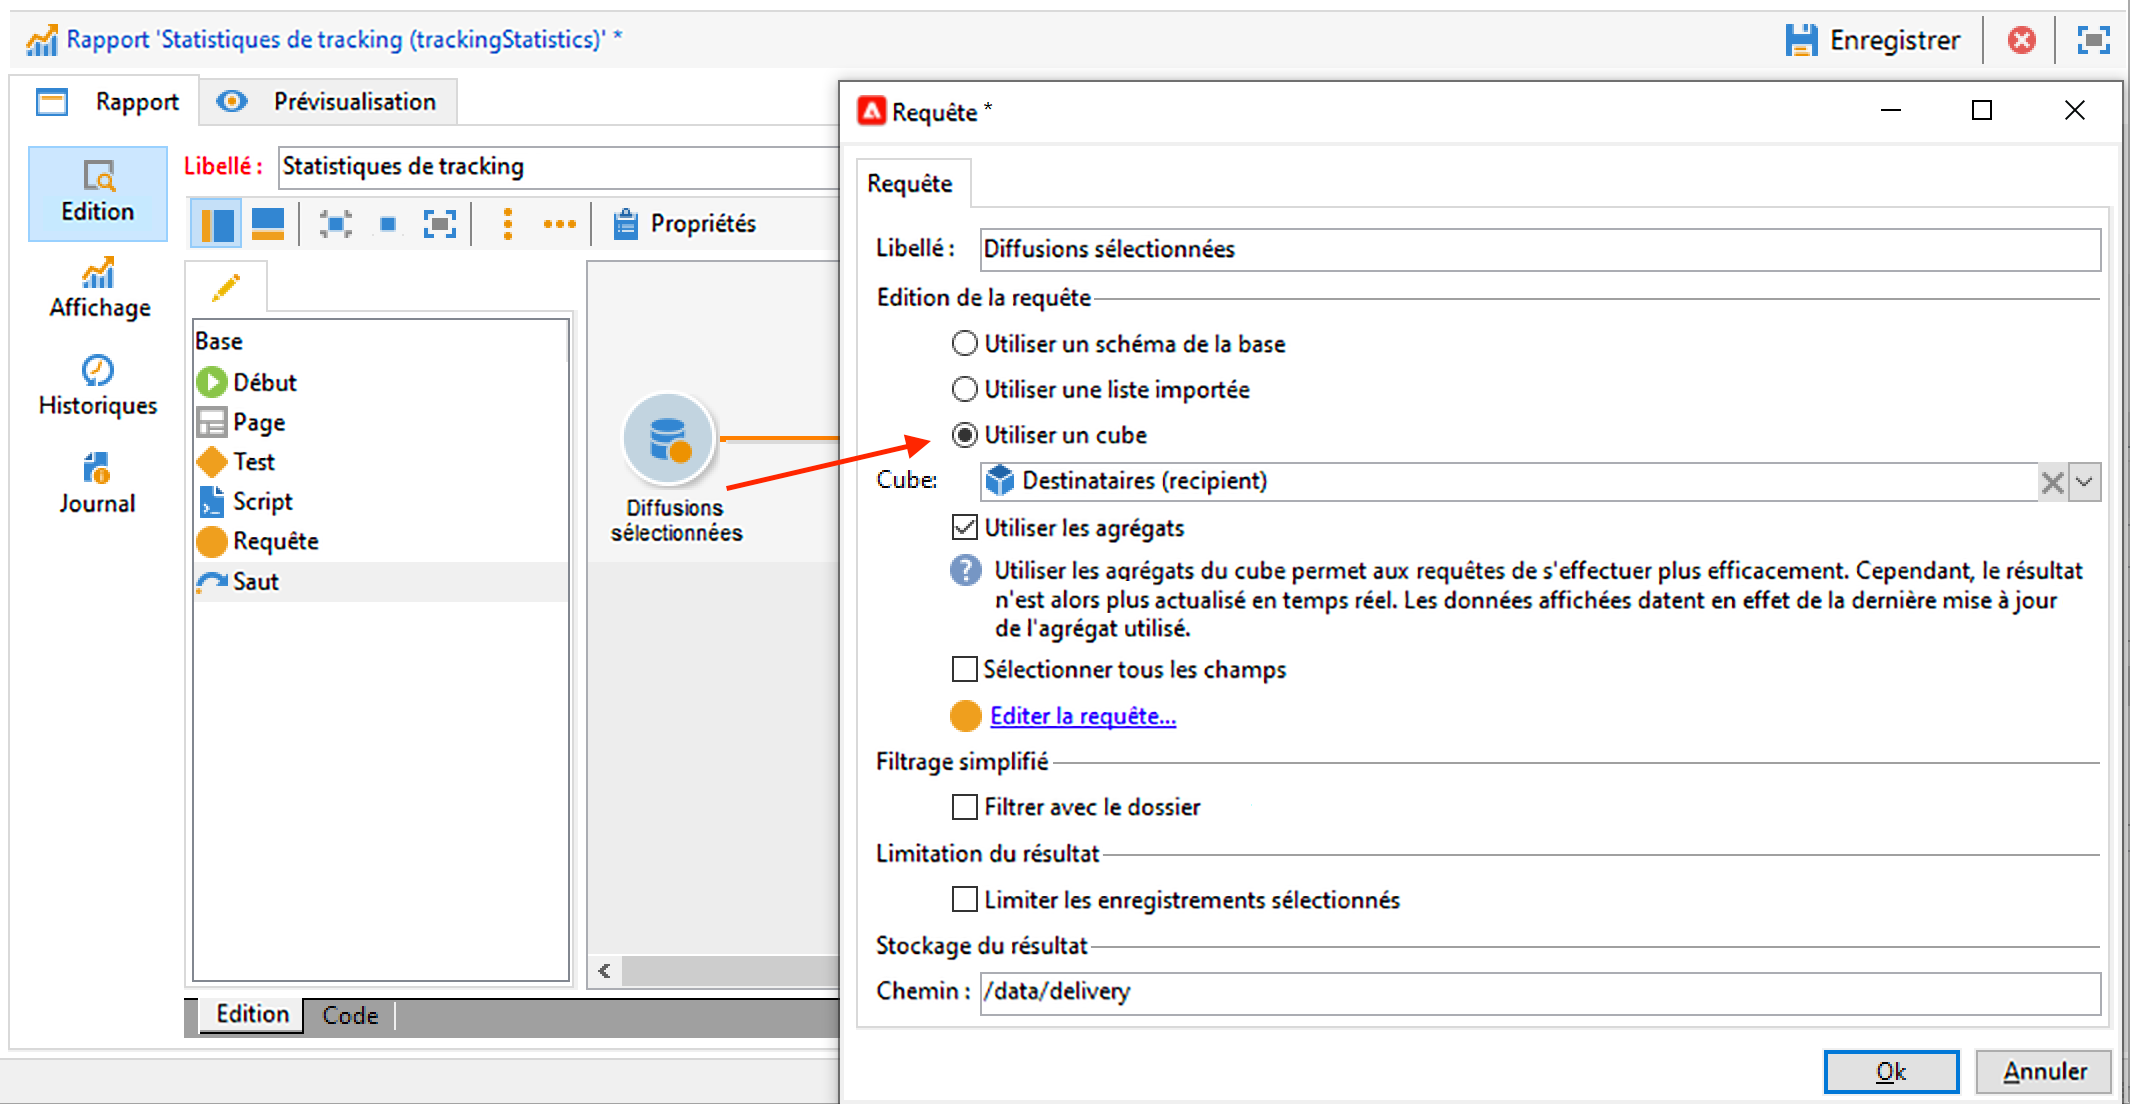The image size is (2130, 1104).
Task: Select the Test activity in palette
Action: (x=253, y=462)
